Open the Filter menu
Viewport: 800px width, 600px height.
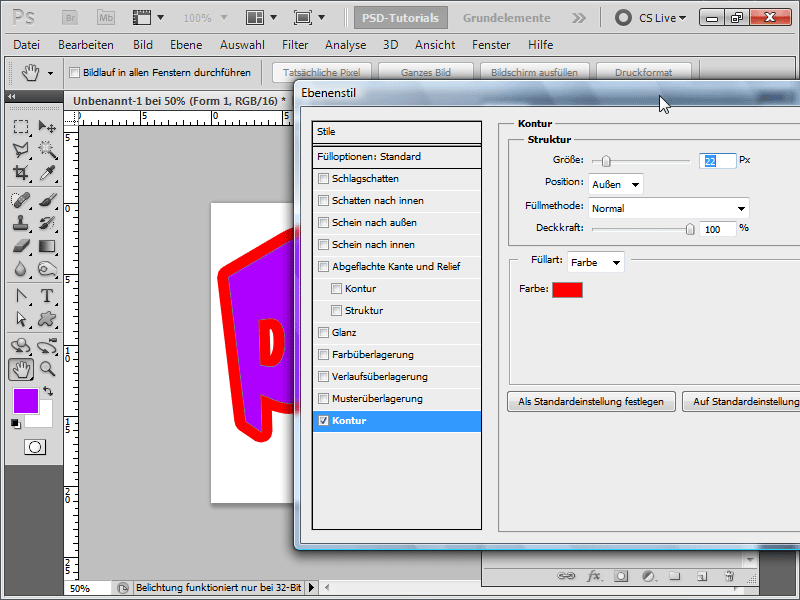coord(295,45)
